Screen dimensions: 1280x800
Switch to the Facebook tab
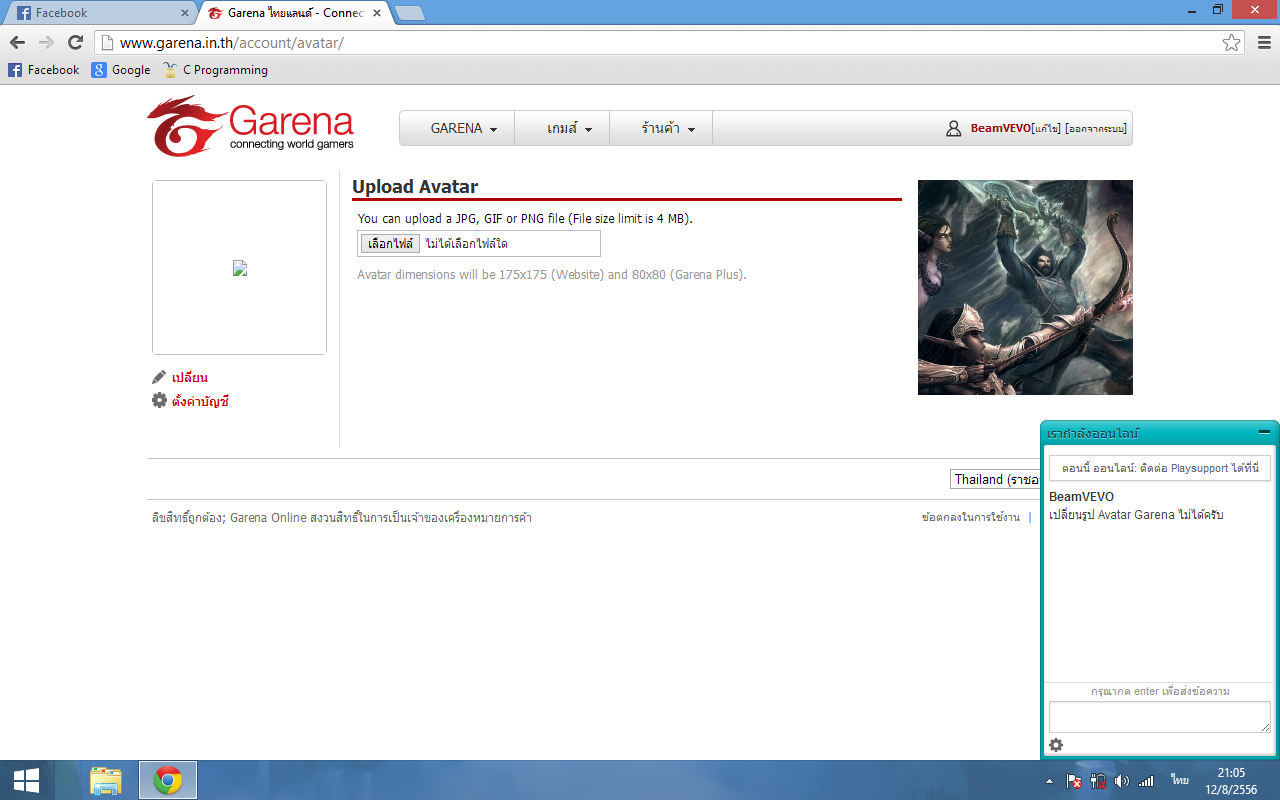point(98,13)
